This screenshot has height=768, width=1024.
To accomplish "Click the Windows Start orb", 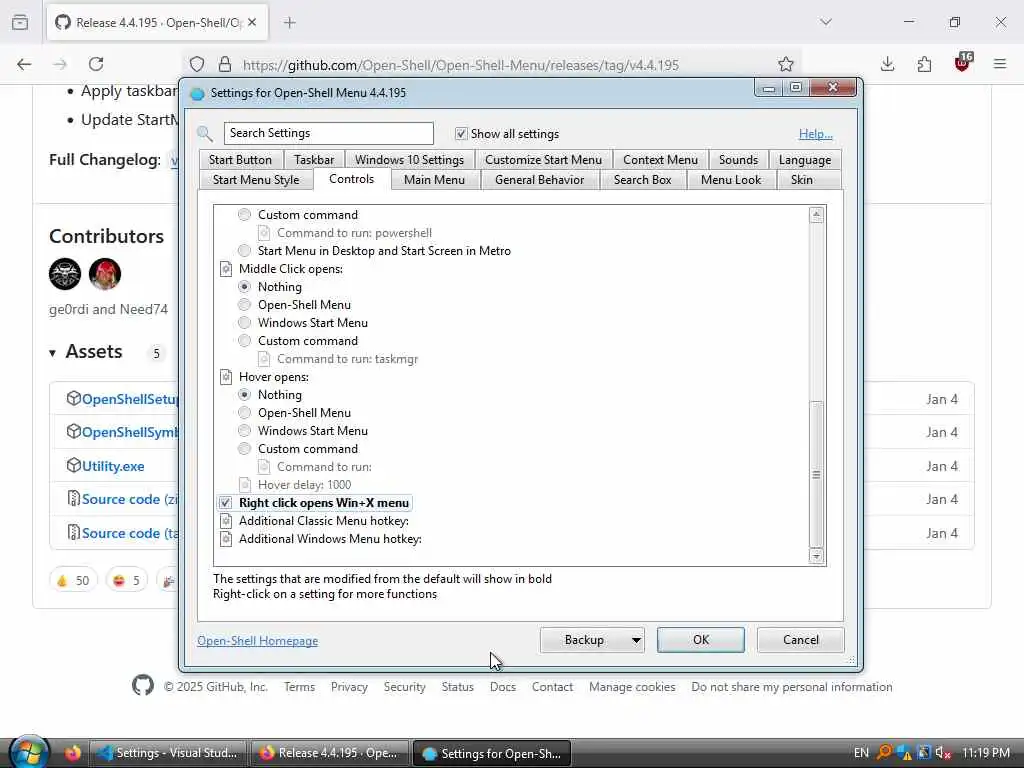I will pos(28,751).
